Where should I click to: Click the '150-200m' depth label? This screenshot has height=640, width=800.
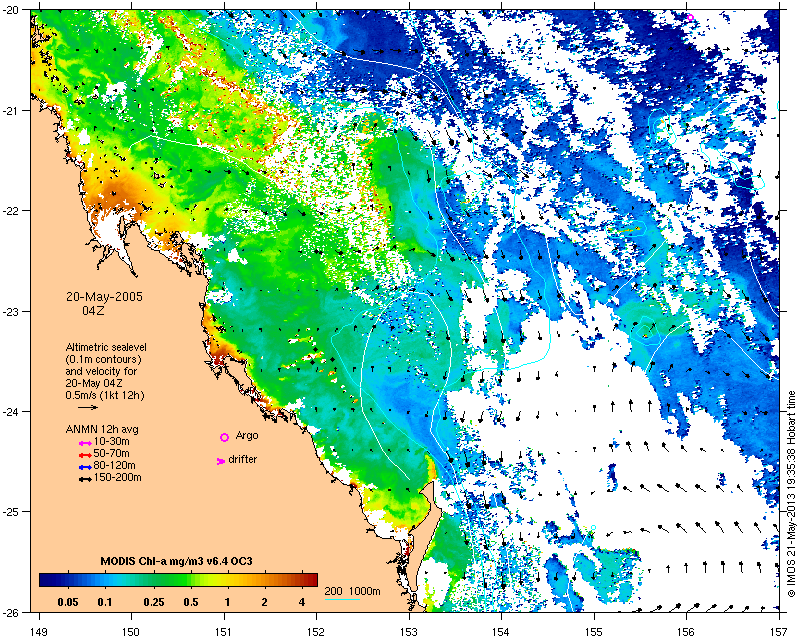tap(117, 478)
